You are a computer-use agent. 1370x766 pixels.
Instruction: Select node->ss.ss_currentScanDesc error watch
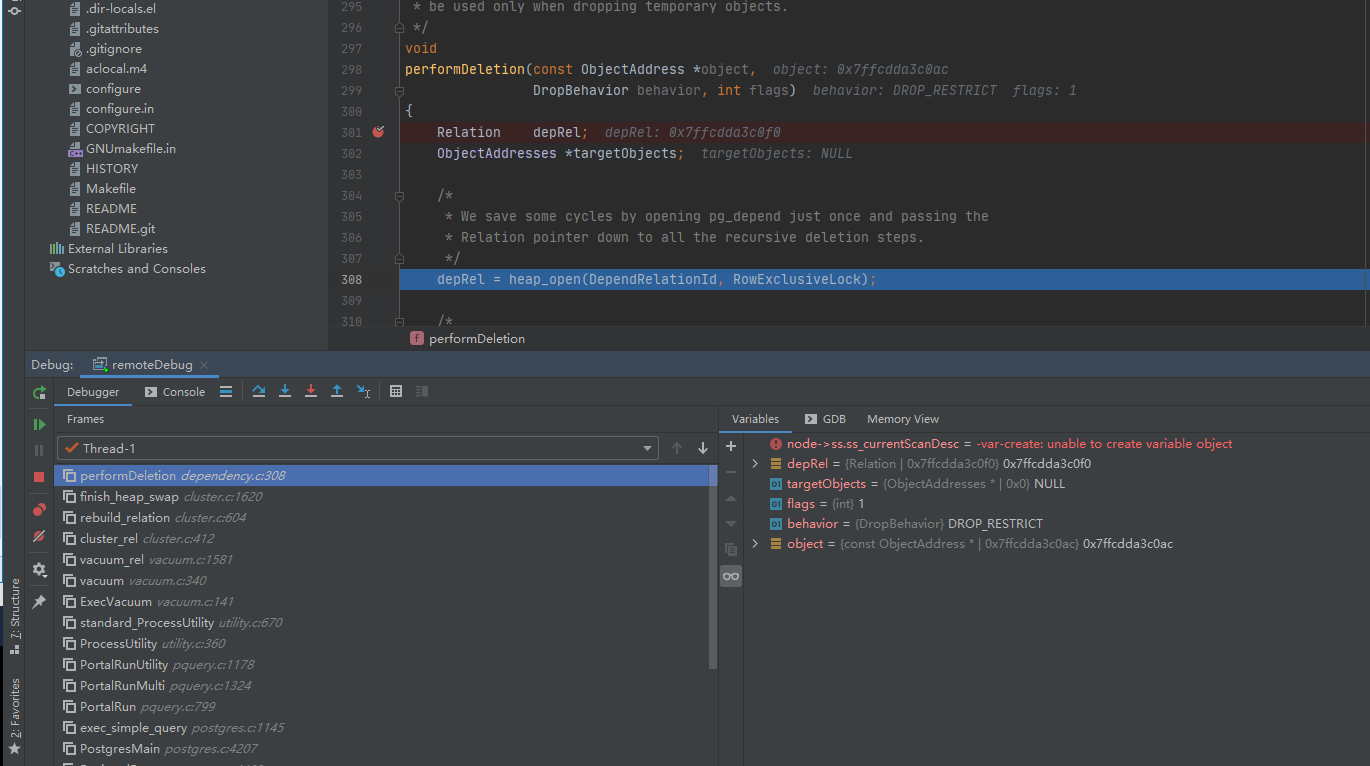(1057, 444)
